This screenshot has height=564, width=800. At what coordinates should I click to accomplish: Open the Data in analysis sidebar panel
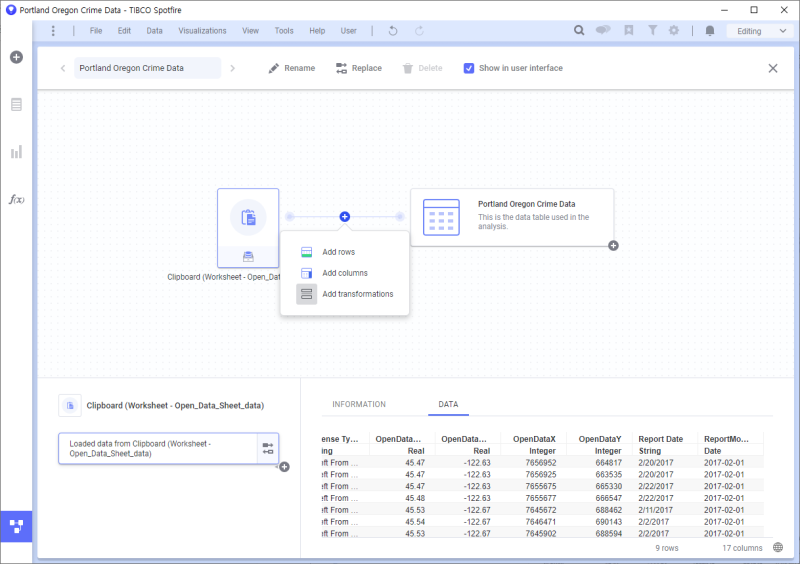[16, 104]
